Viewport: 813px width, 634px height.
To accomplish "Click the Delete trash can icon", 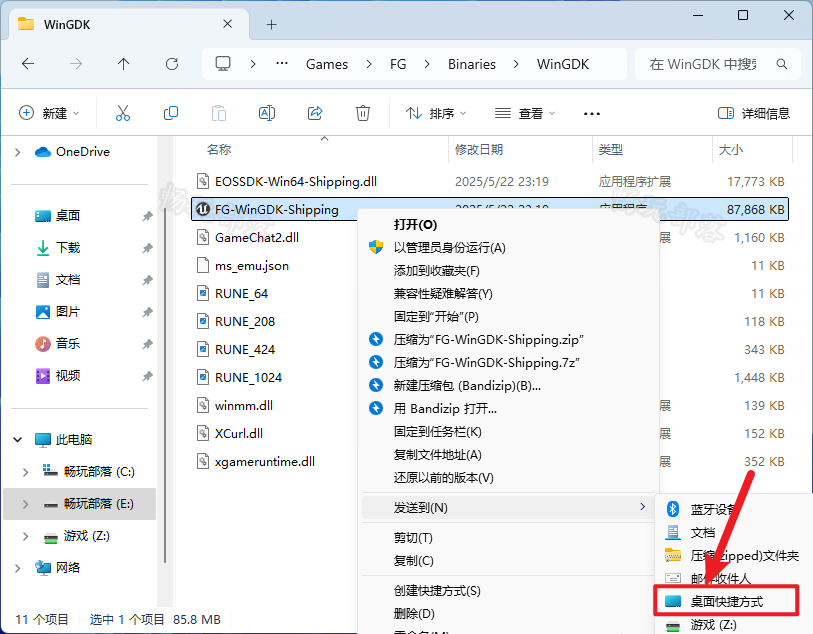I will point(362,113).
